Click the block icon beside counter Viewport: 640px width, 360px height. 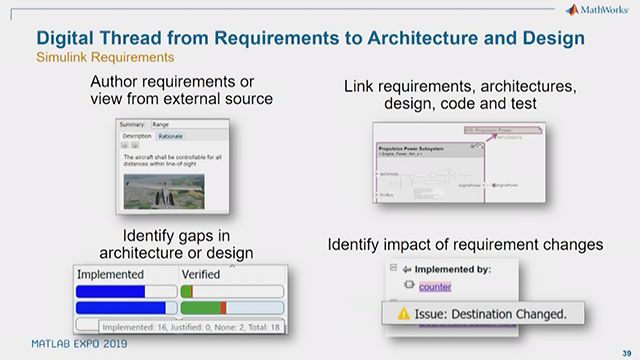coord(409,284)
